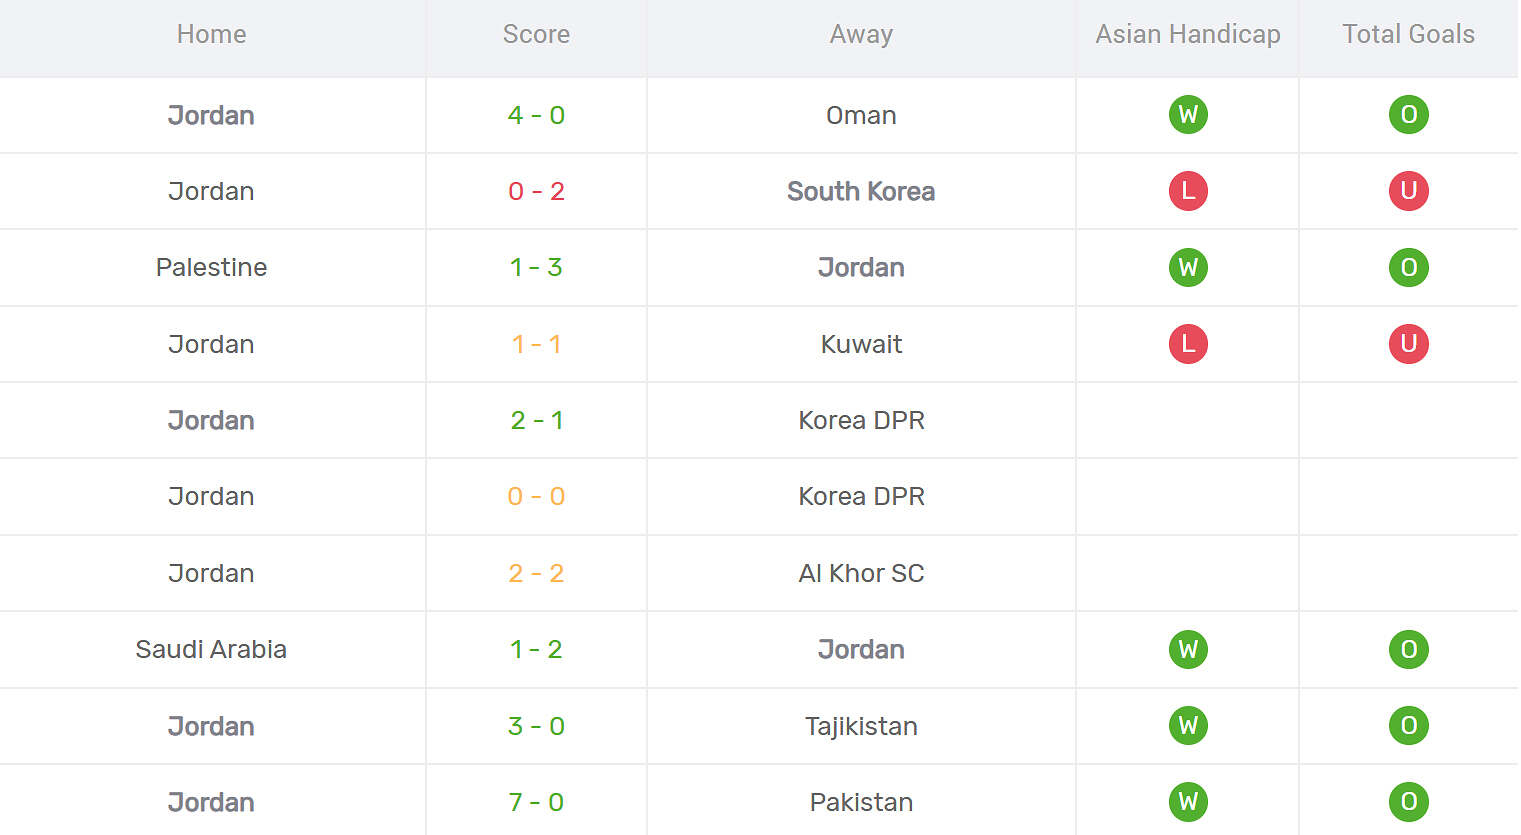Click the Tajikistan away team name

(861, 726)
